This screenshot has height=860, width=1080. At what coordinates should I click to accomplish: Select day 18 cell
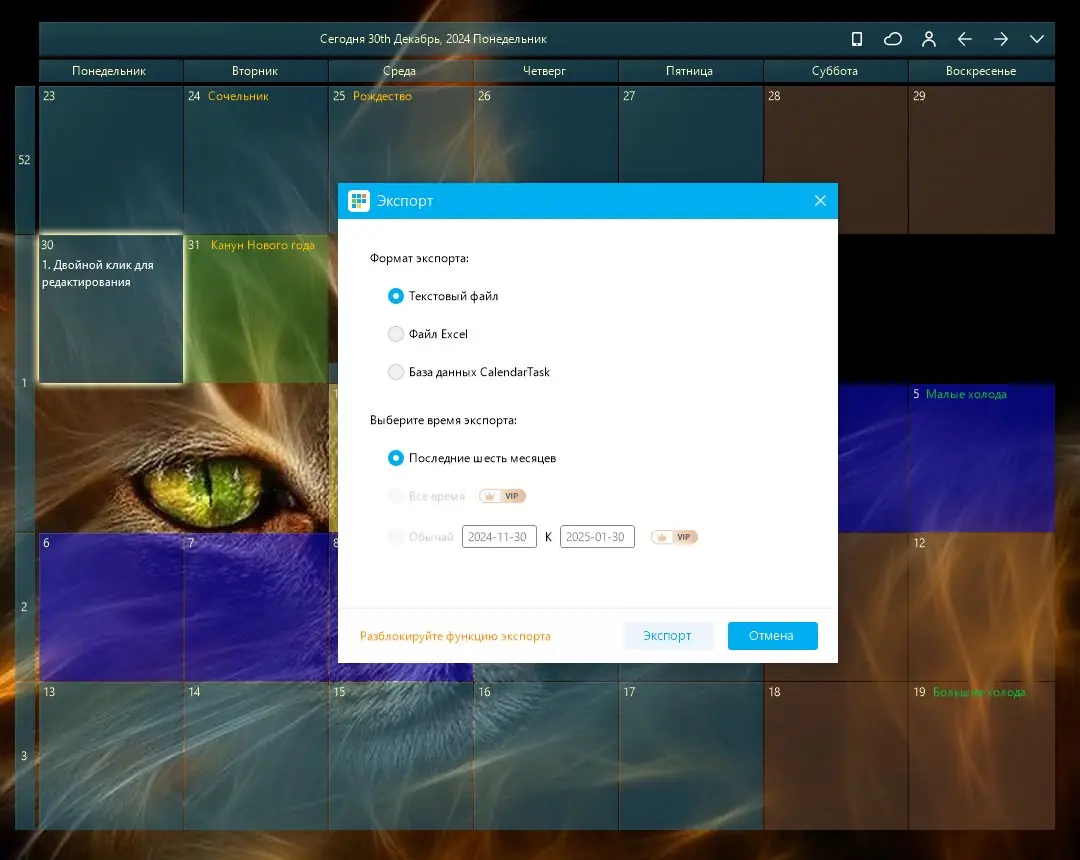(x=835, y=755)
